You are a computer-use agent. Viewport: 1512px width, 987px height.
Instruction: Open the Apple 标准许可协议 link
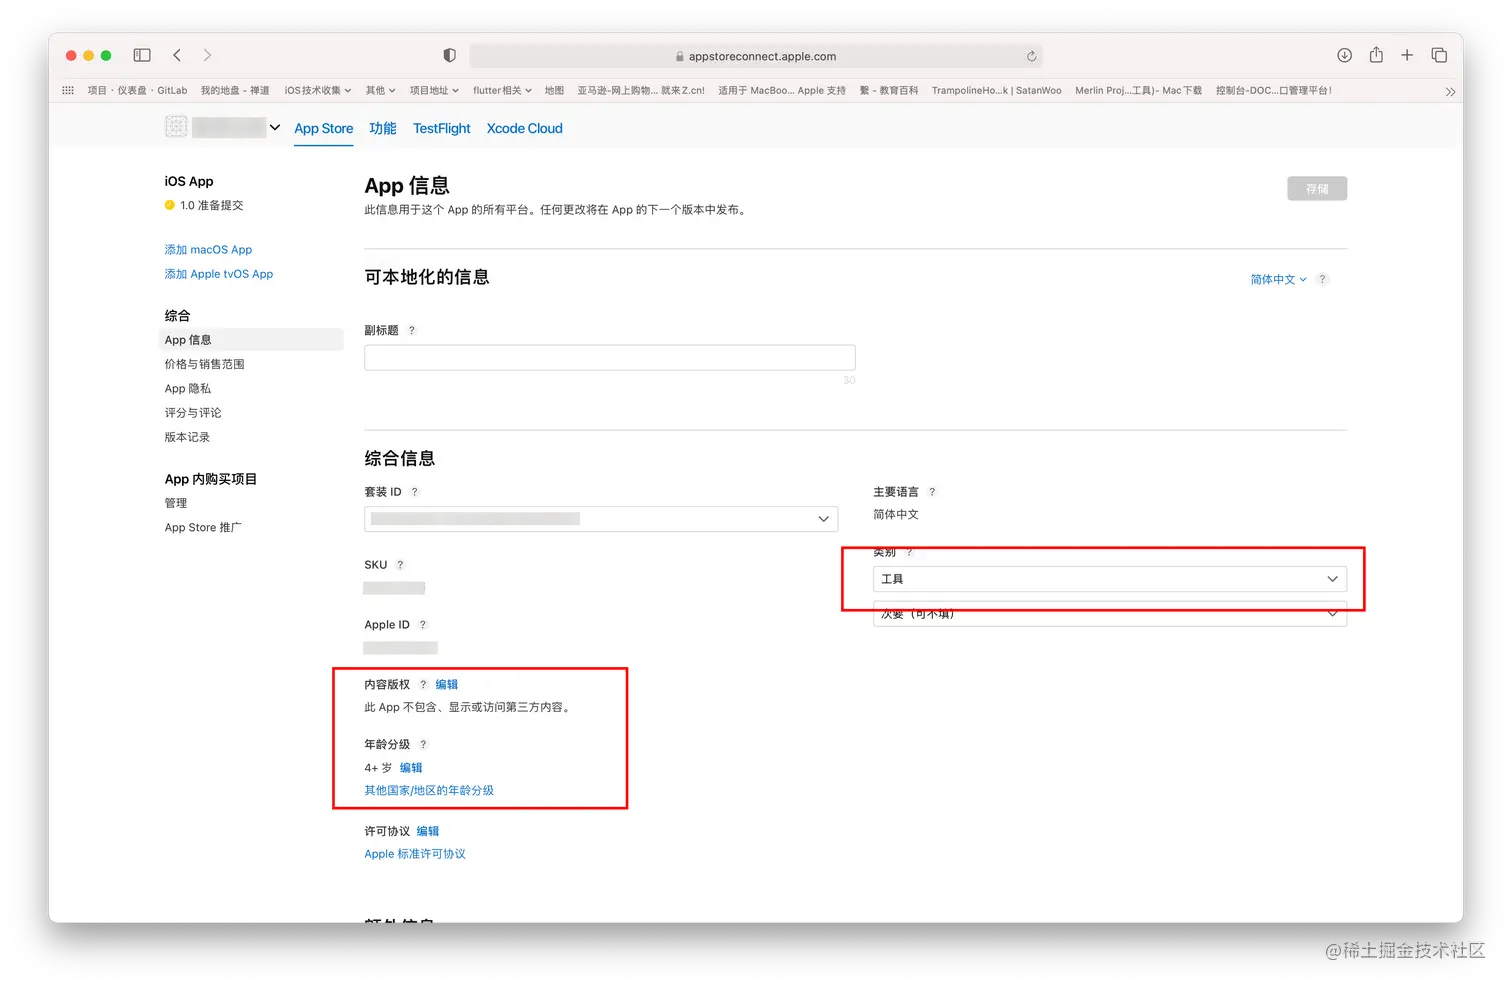pos(415,854)
